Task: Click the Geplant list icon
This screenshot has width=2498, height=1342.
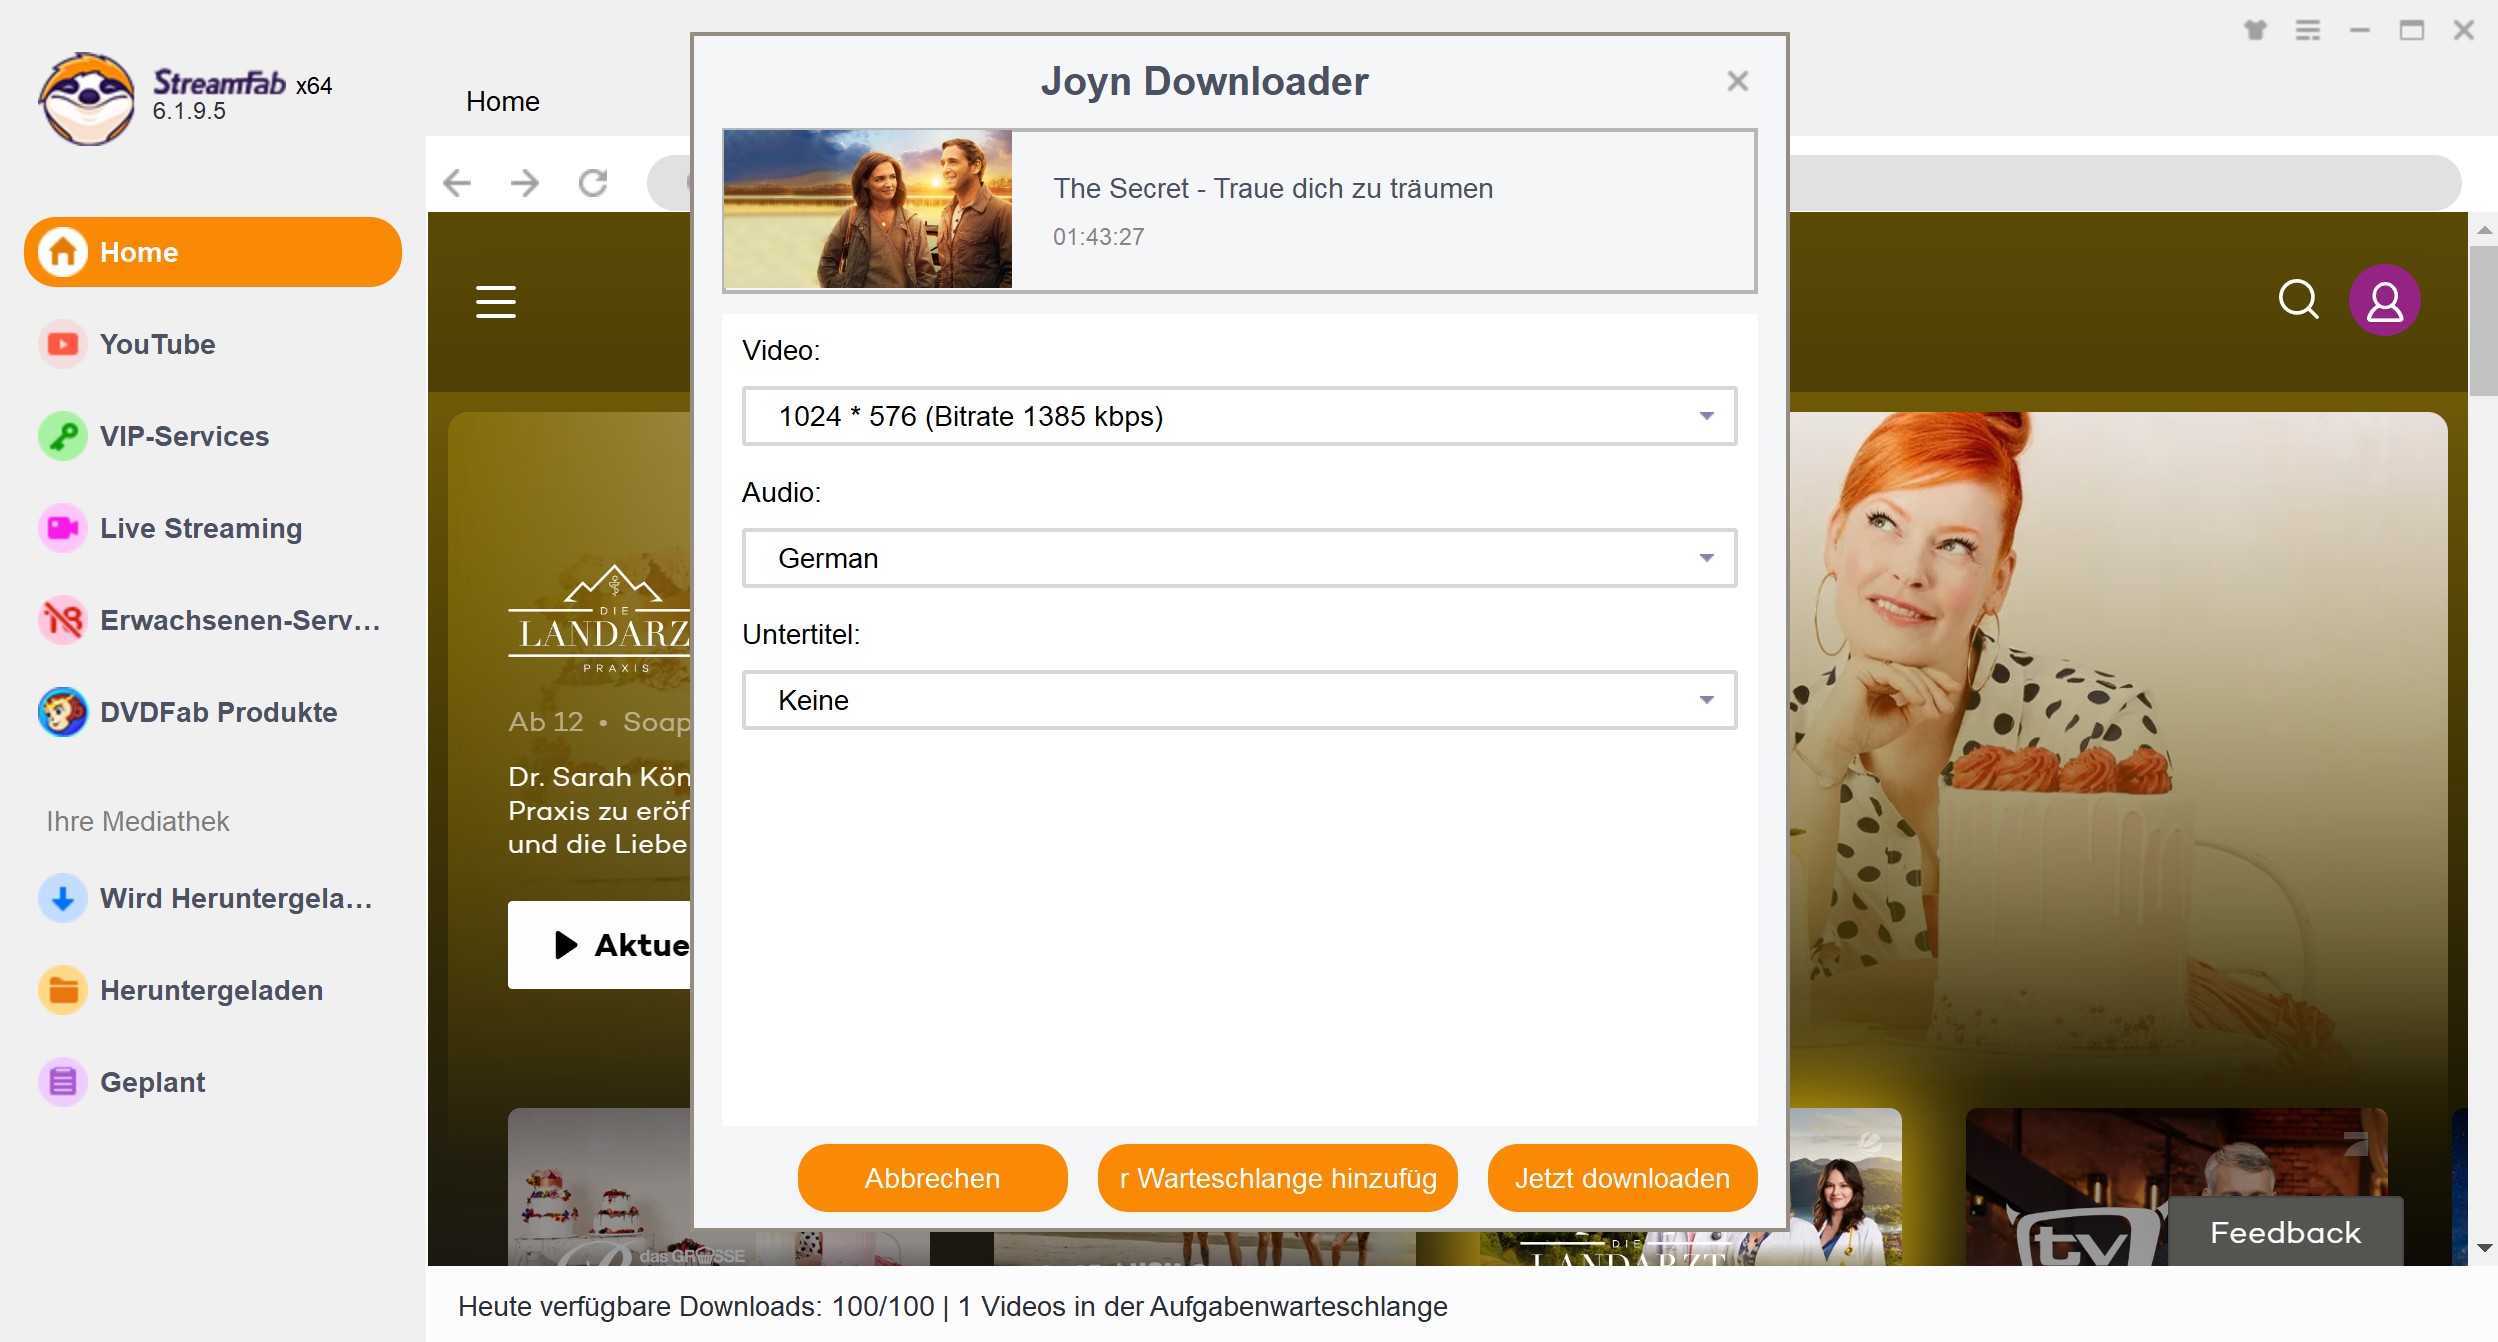Action: tap(63, 1082)
